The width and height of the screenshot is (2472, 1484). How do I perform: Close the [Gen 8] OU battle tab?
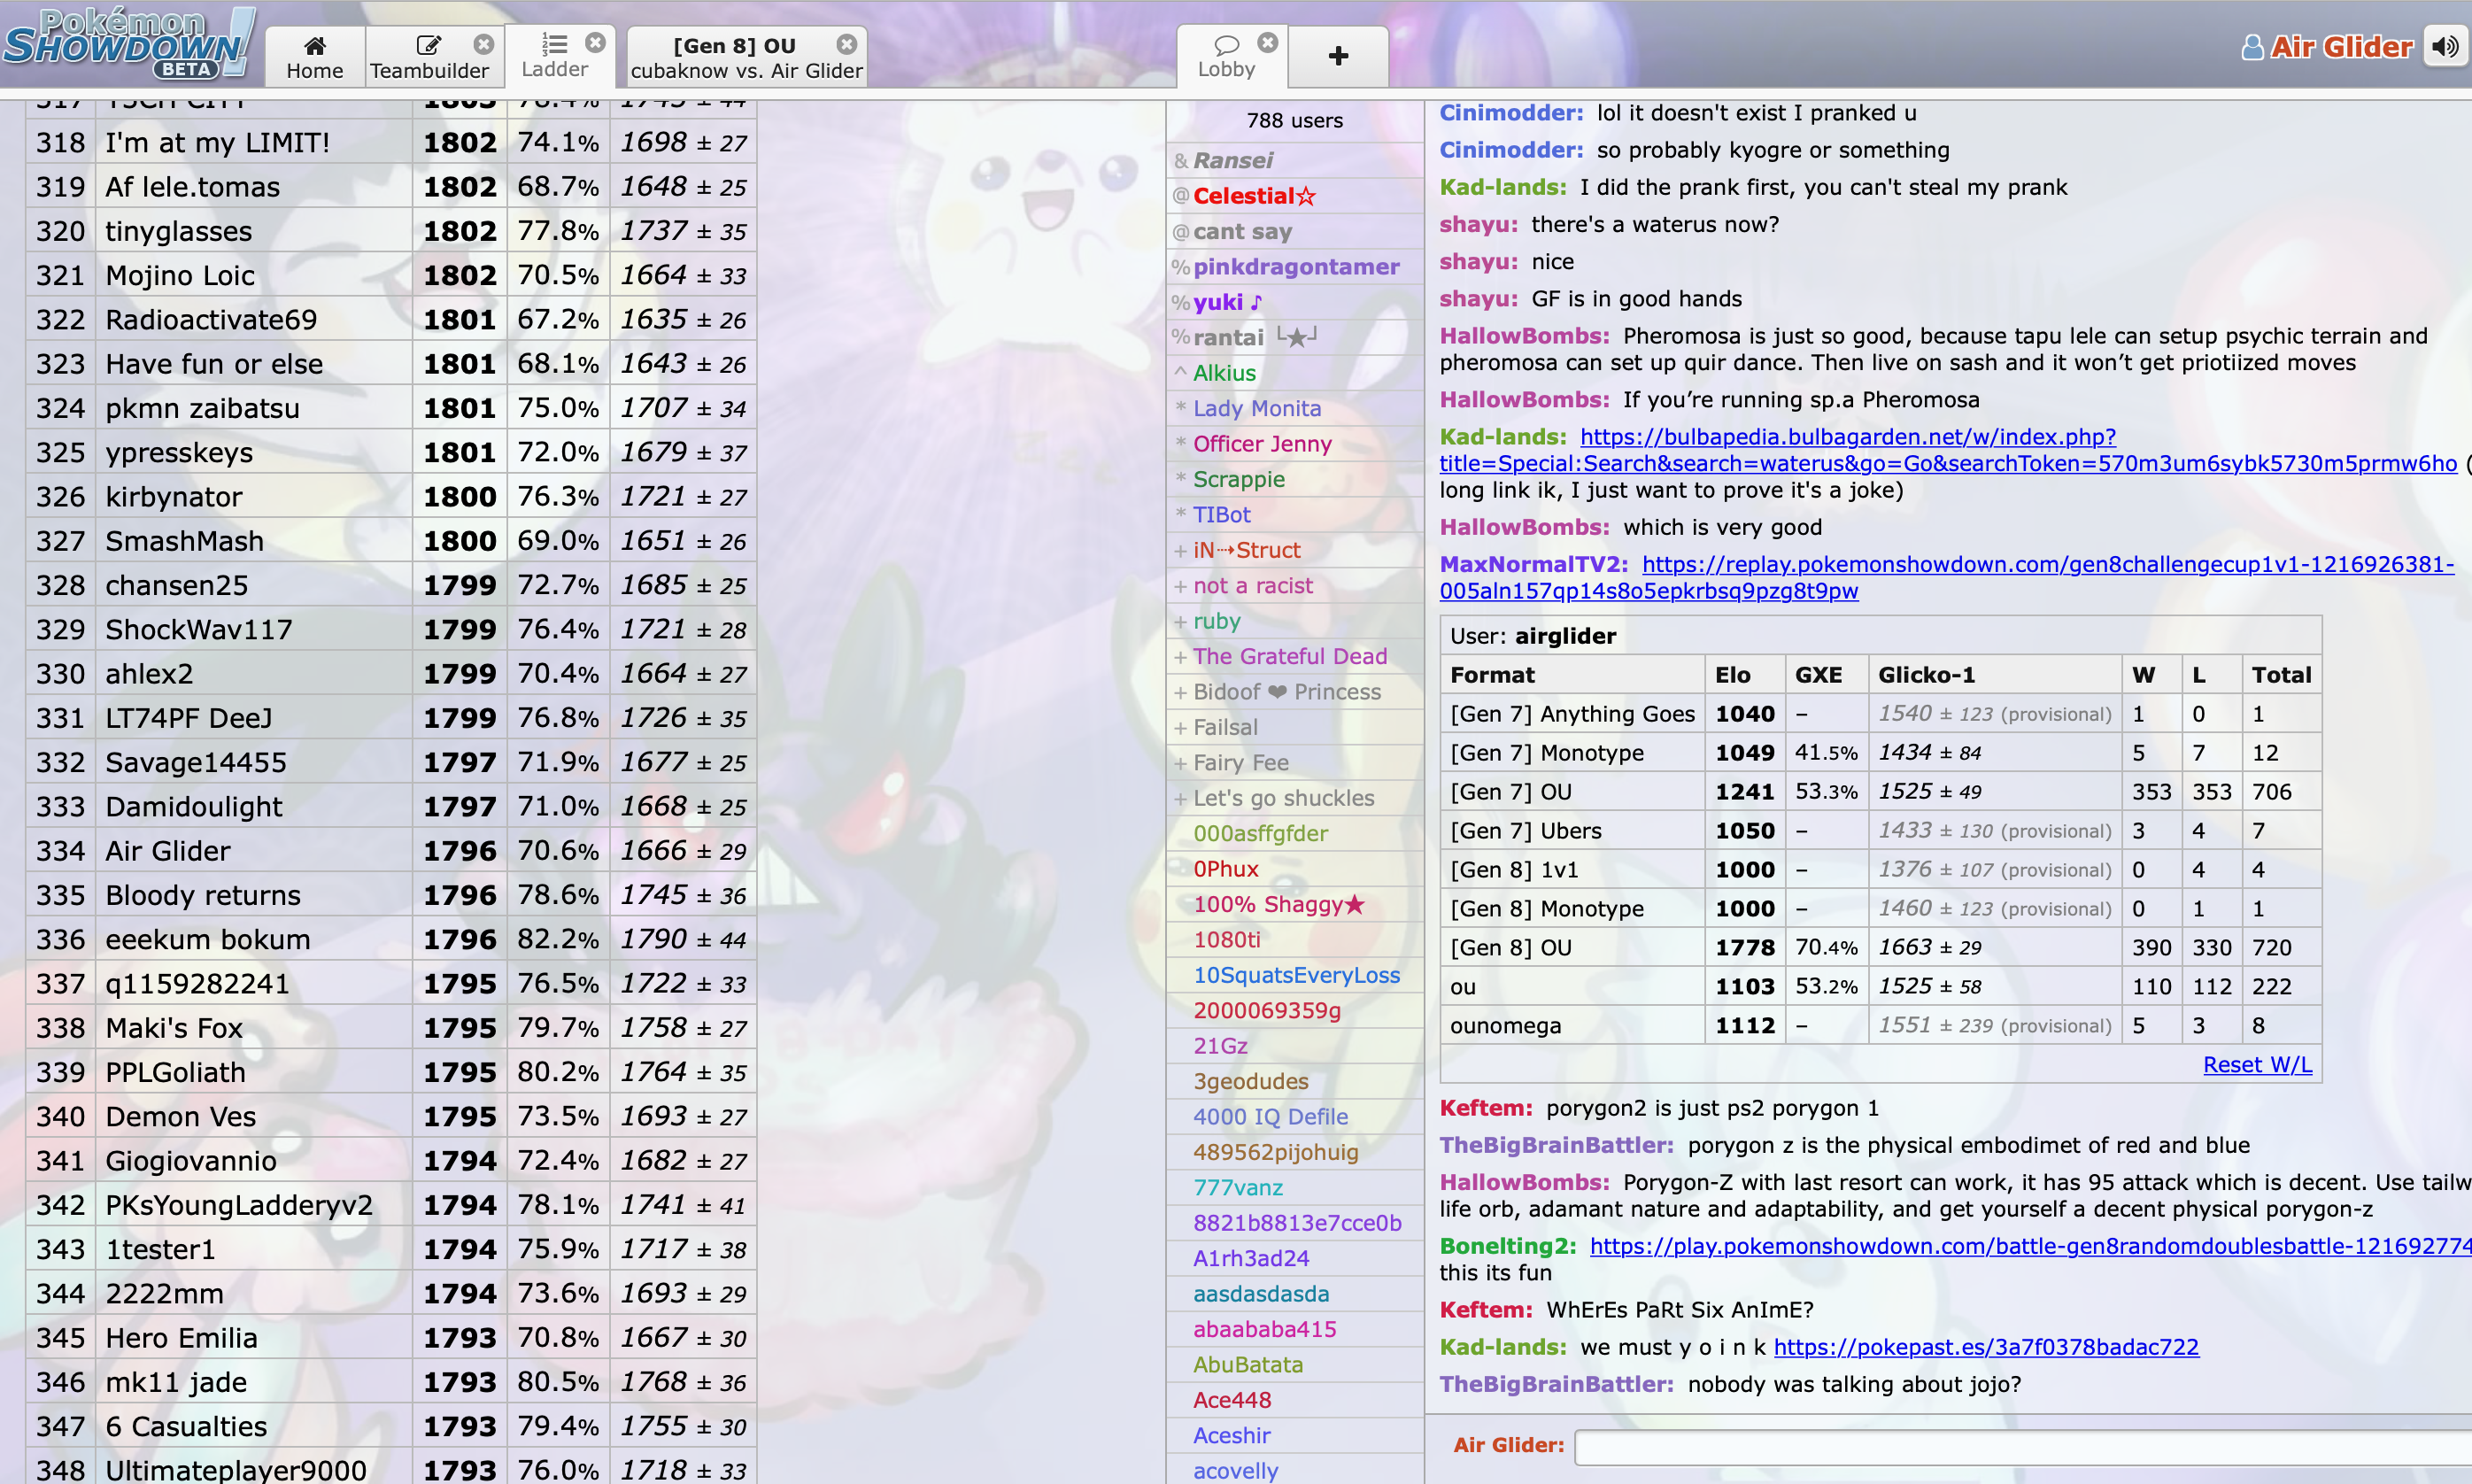pos(847,44)
